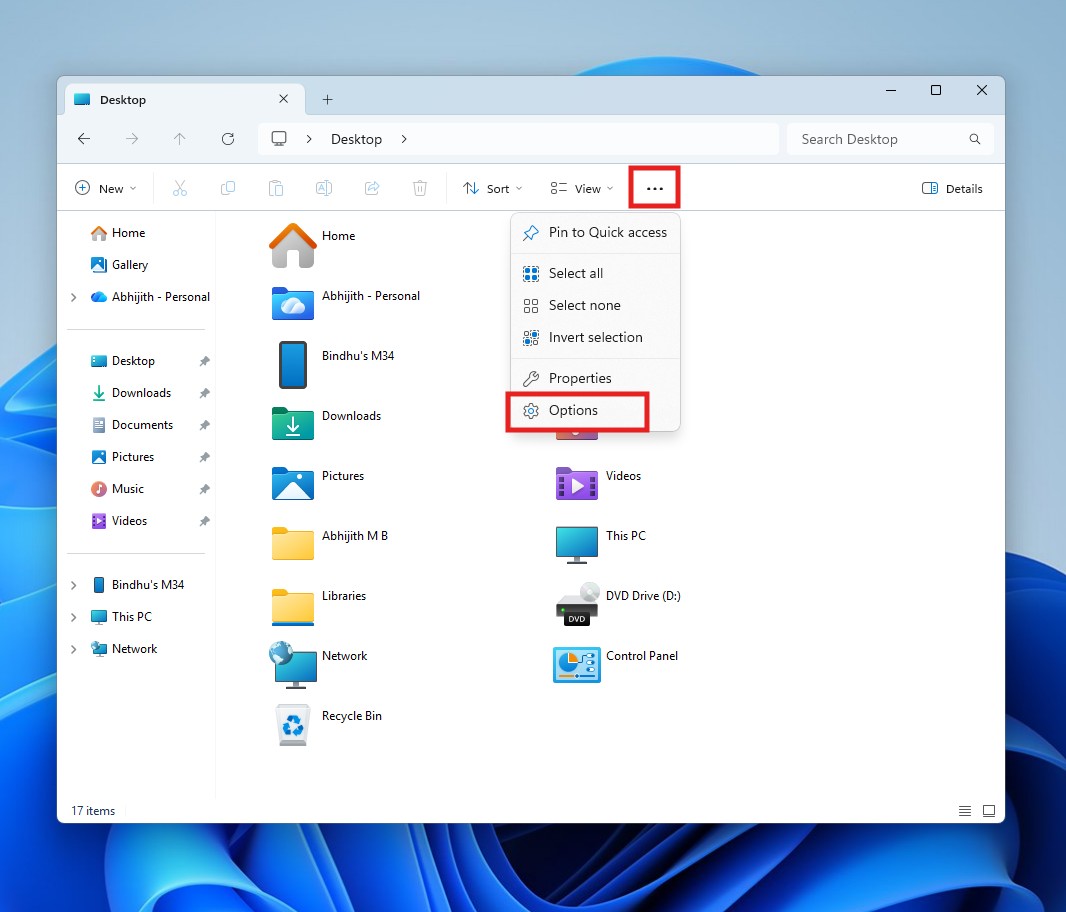Click the Delete icon on the toolbar

tap(419, 188)
